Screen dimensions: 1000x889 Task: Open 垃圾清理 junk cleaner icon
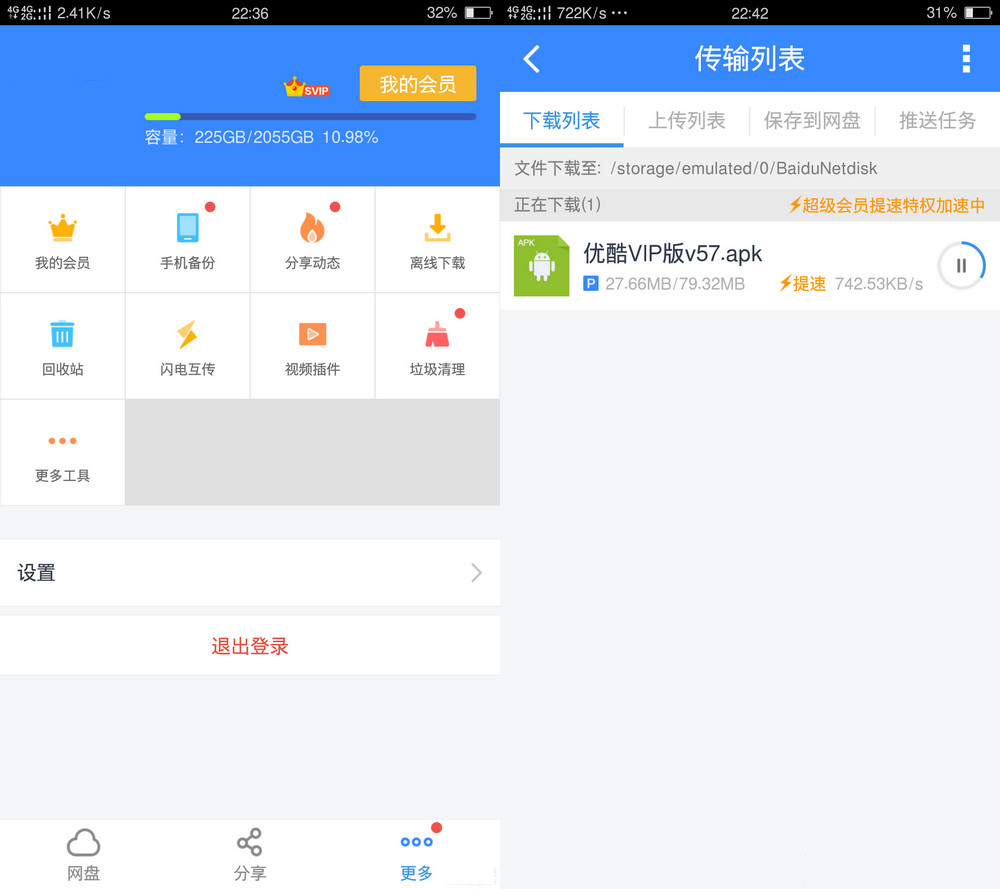tap(438, 334)
